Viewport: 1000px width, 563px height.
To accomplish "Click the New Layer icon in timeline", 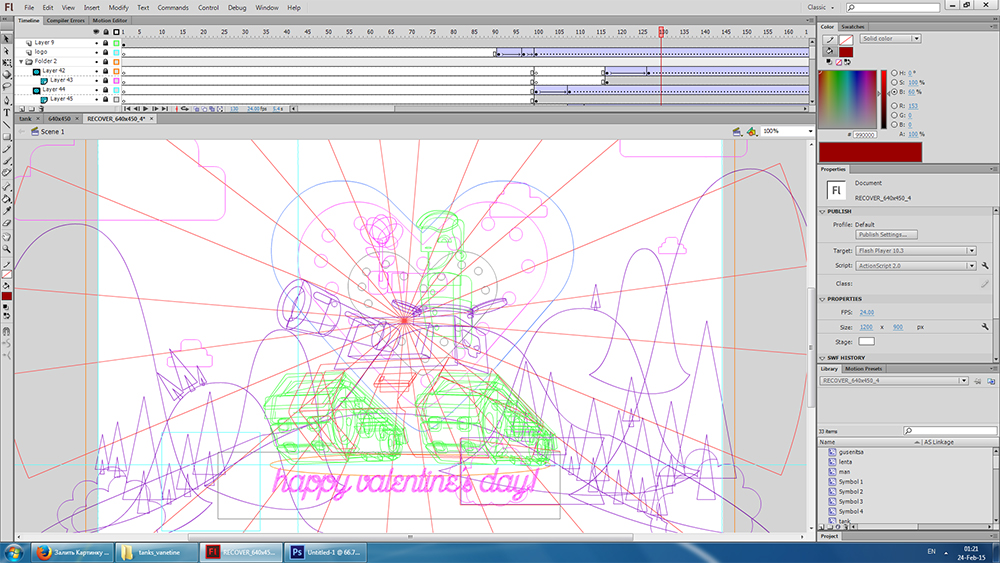I will [22, 109].
